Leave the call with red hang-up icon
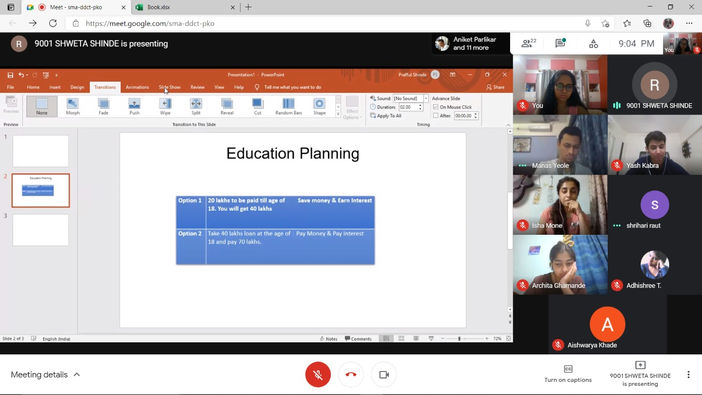 351,374
